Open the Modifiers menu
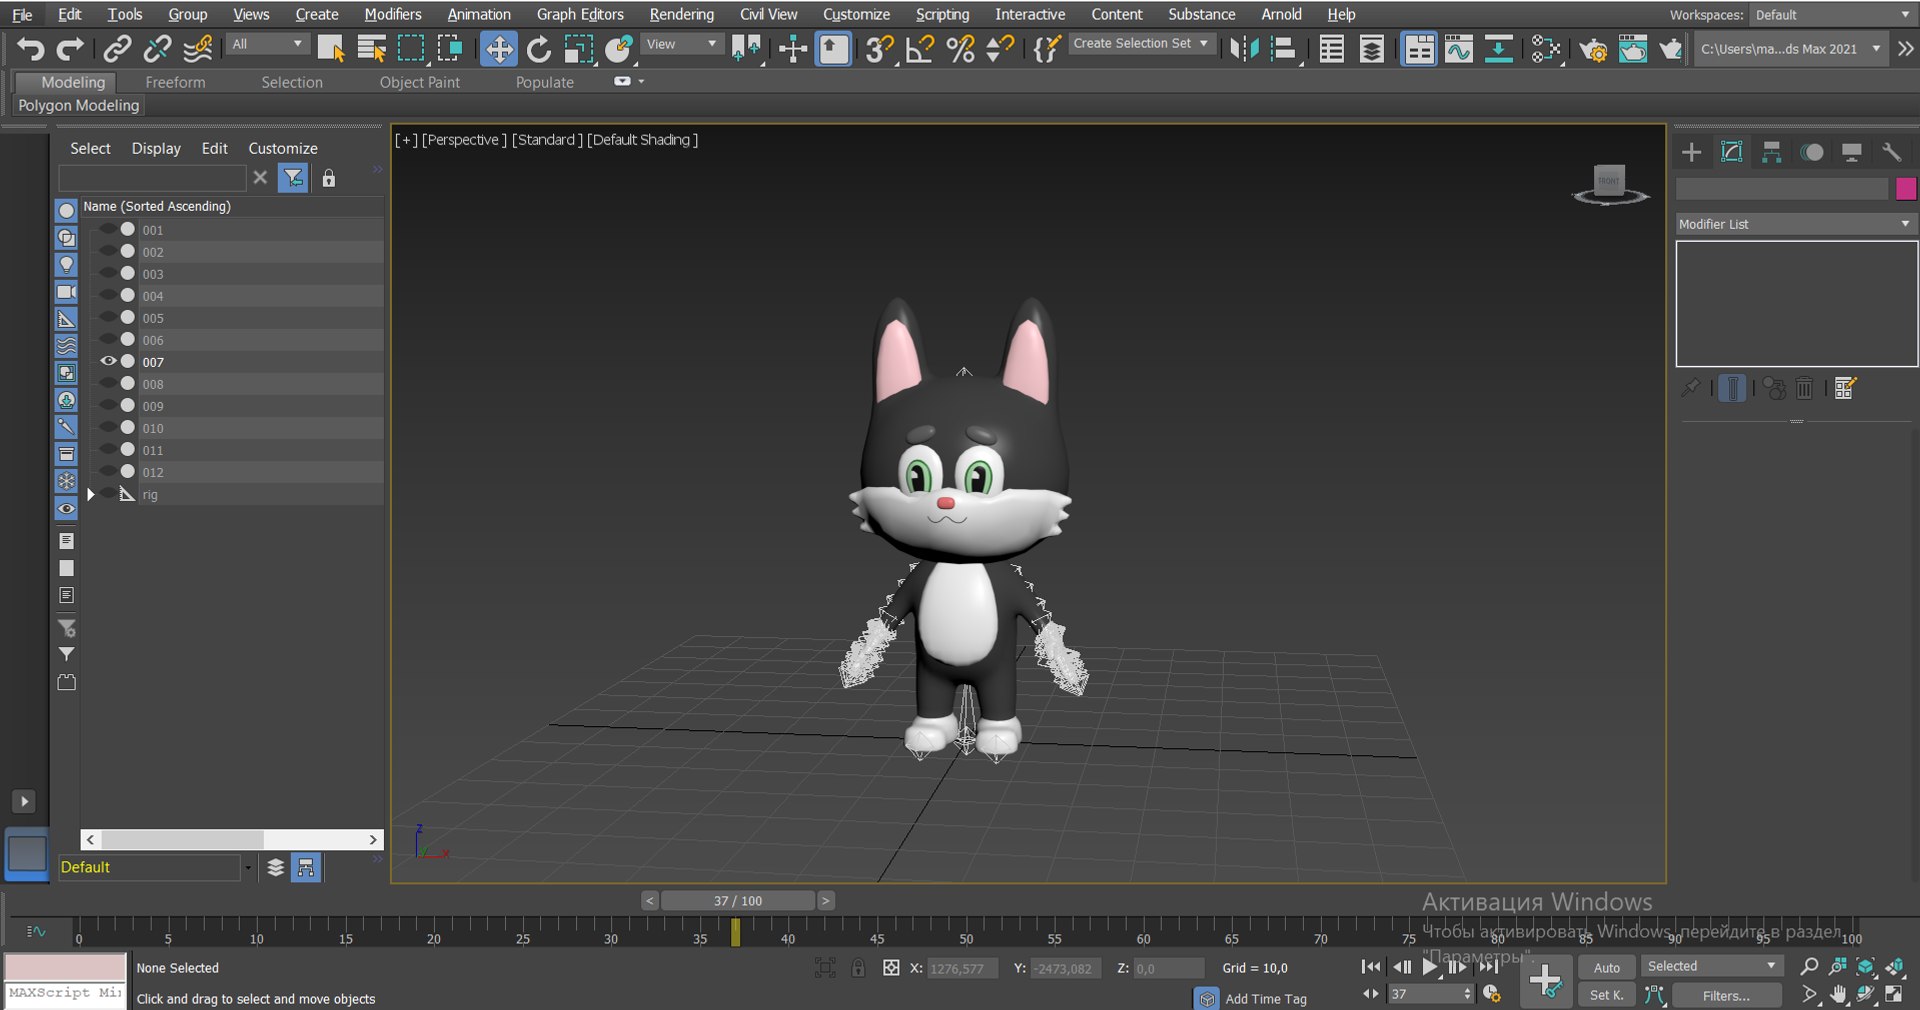The width and height of the screenshot is (1920, 1010). (392, 14)
